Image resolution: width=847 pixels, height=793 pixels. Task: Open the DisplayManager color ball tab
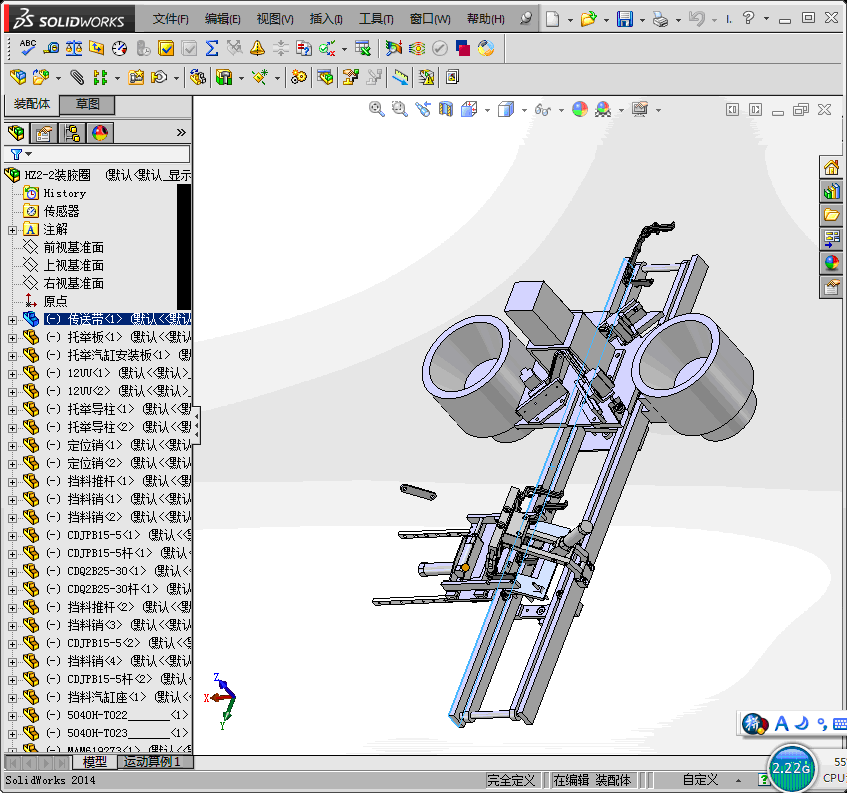(x=100, y=132)
